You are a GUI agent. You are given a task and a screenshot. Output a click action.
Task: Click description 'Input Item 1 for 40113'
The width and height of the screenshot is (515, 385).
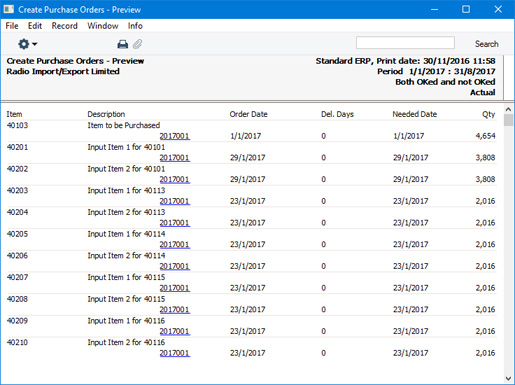point(126,190)
